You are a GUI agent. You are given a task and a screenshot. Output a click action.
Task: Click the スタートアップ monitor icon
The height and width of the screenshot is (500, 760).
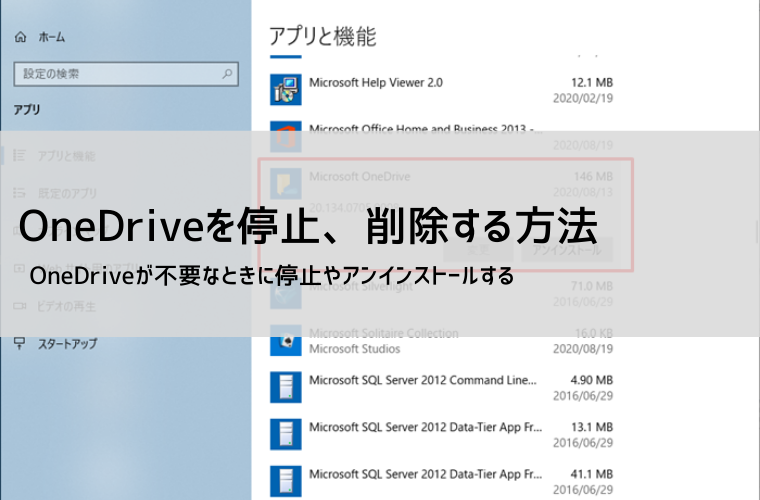[x=19, y=343]
